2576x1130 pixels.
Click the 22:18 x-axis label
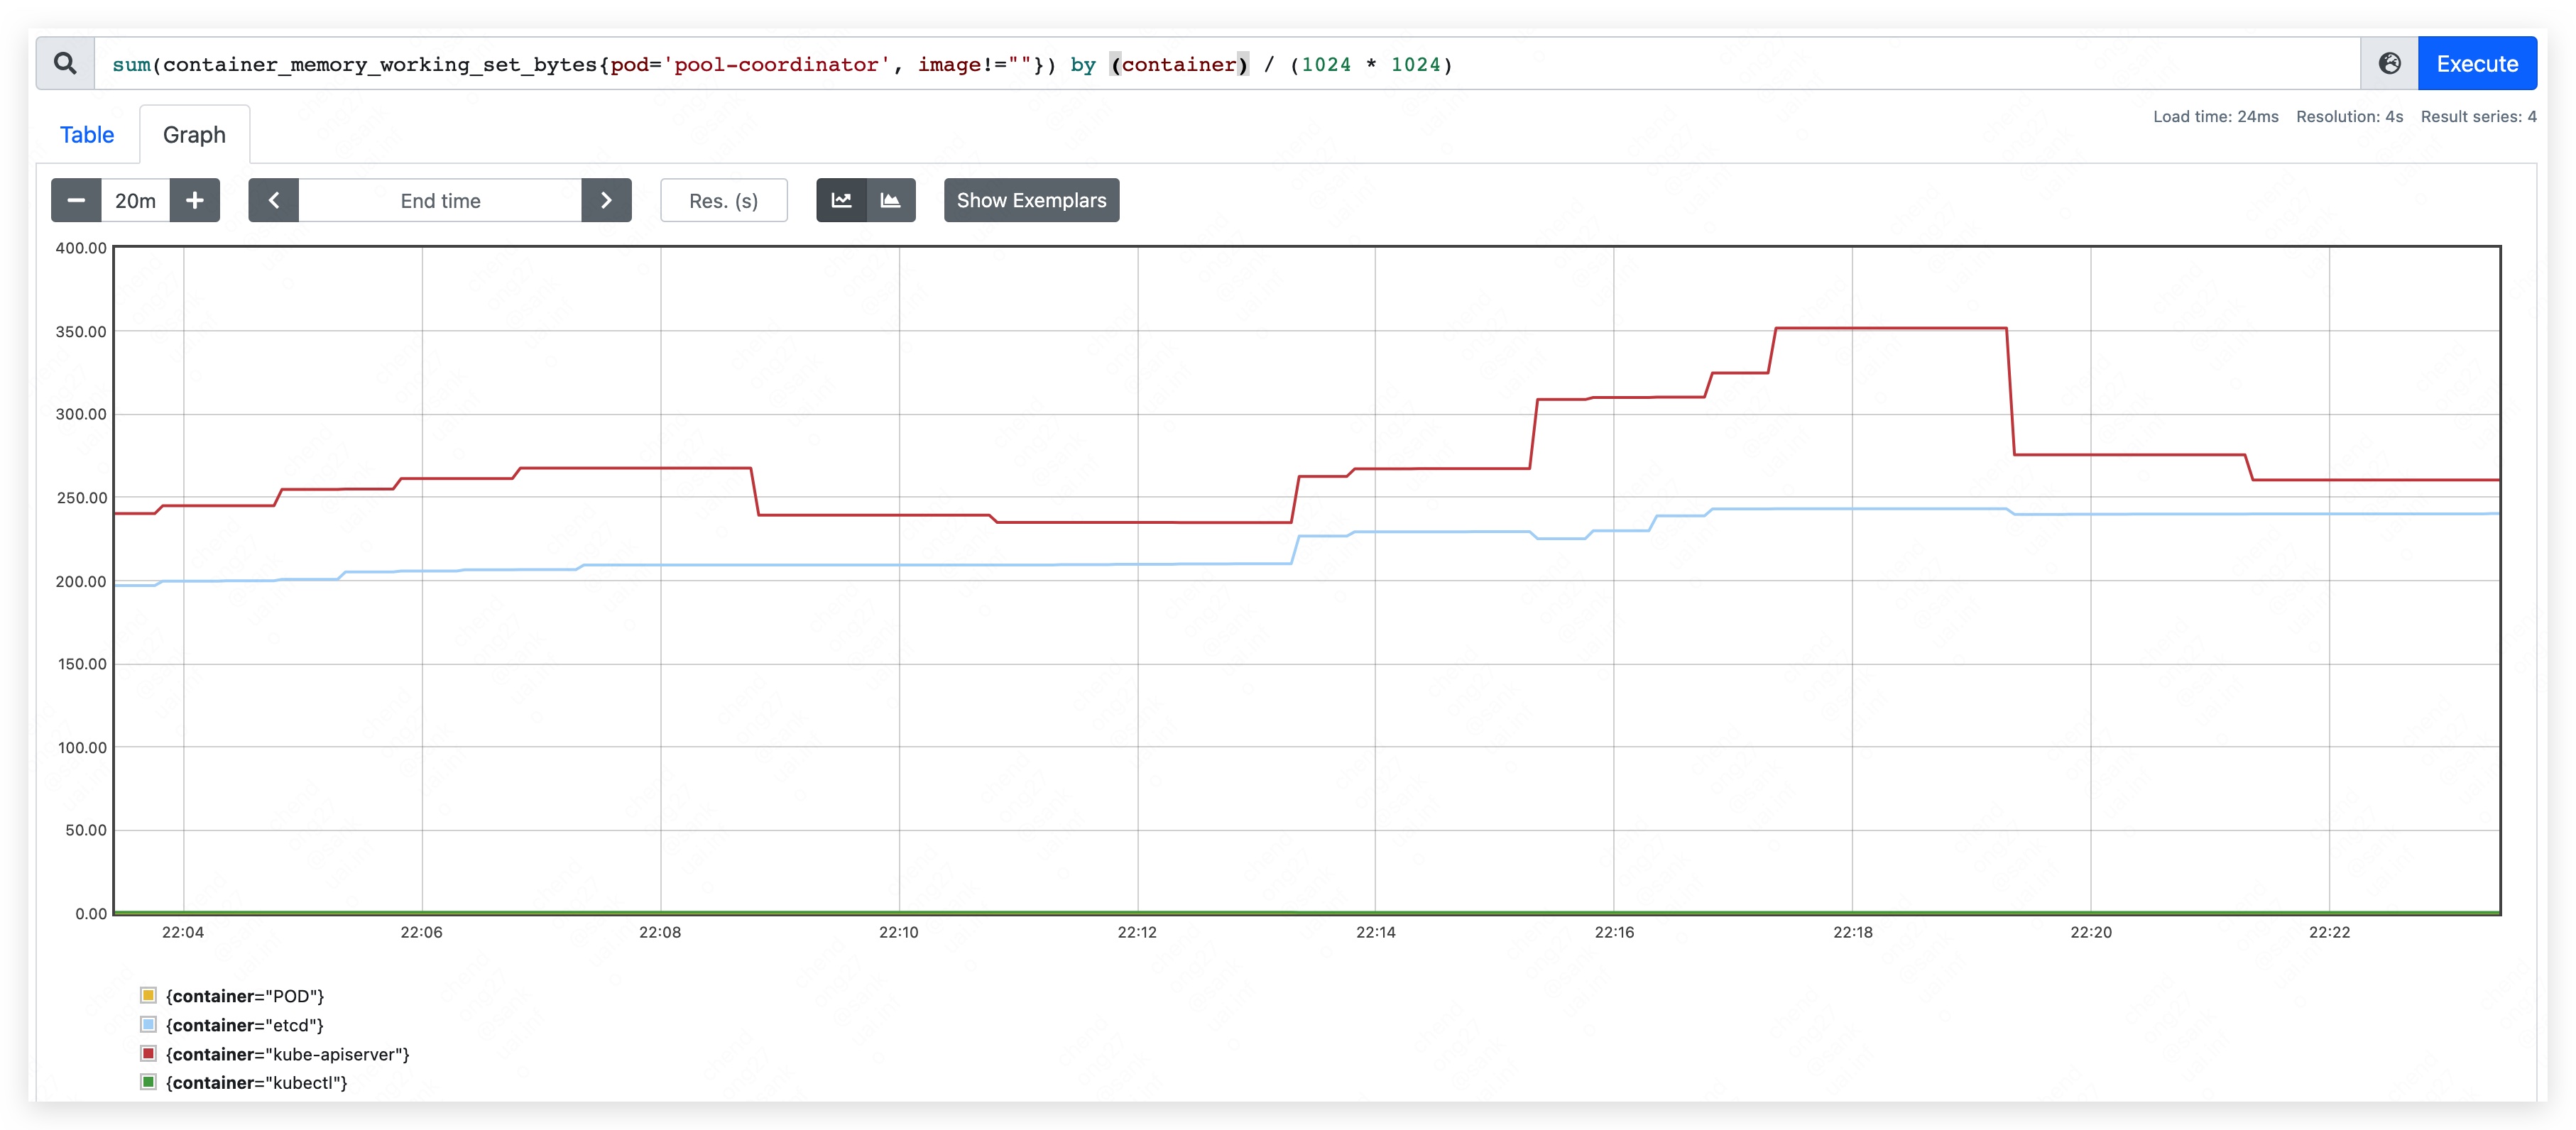coord(1852,932)
